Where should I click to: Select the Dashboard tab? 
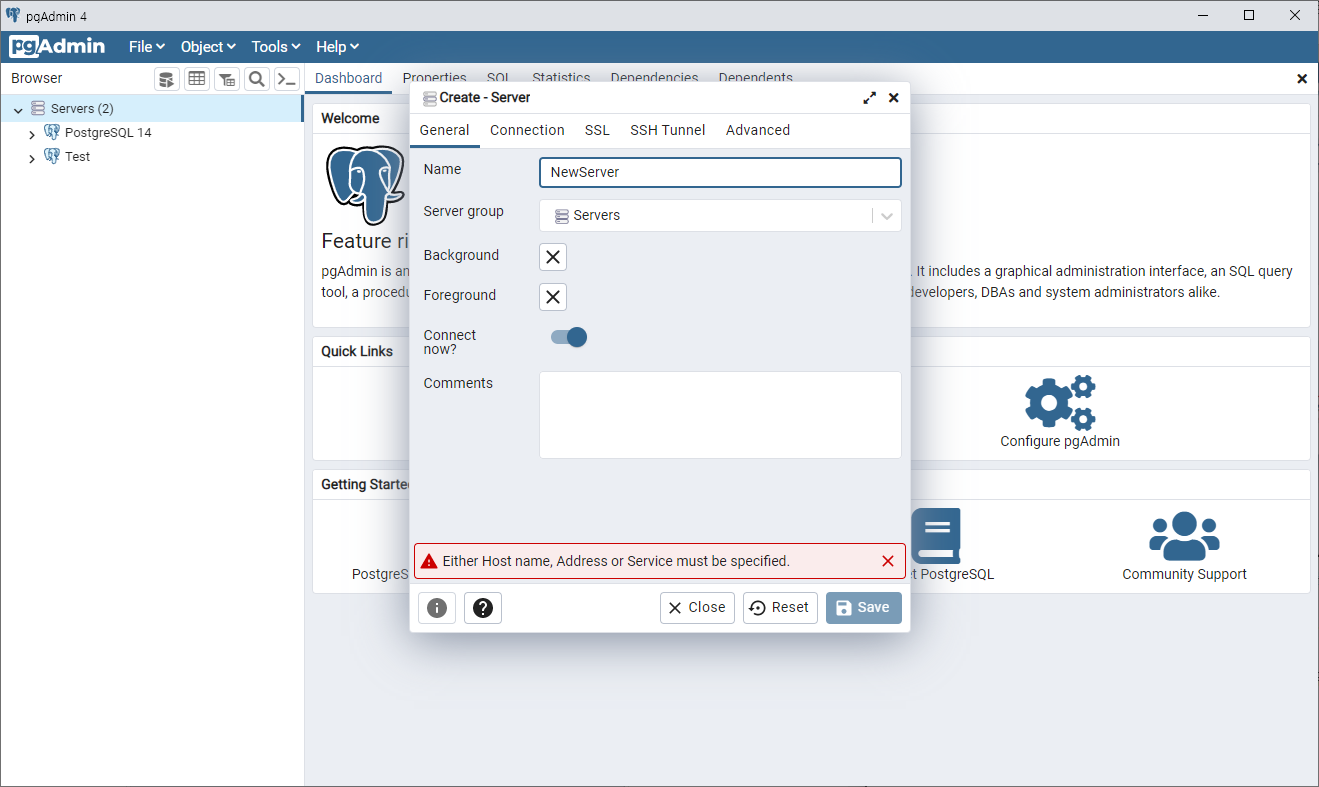pos(349,78)
